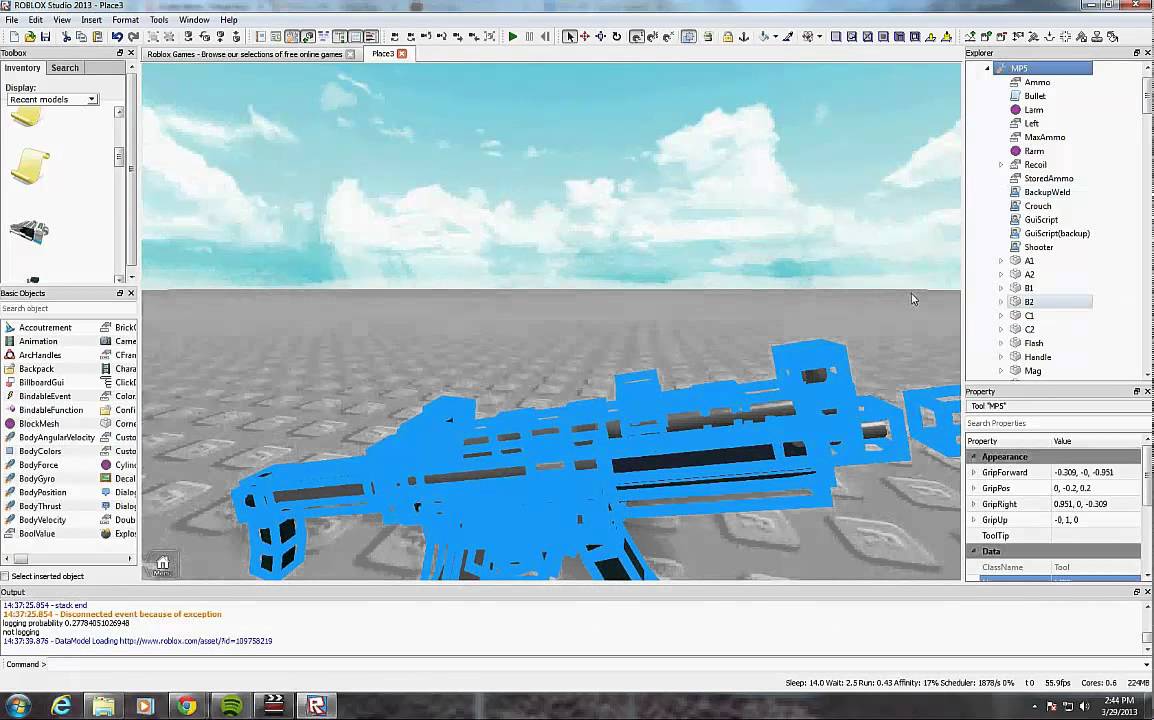Select GuiScript(backup) in Explorer

click(x=1057, y=233)
